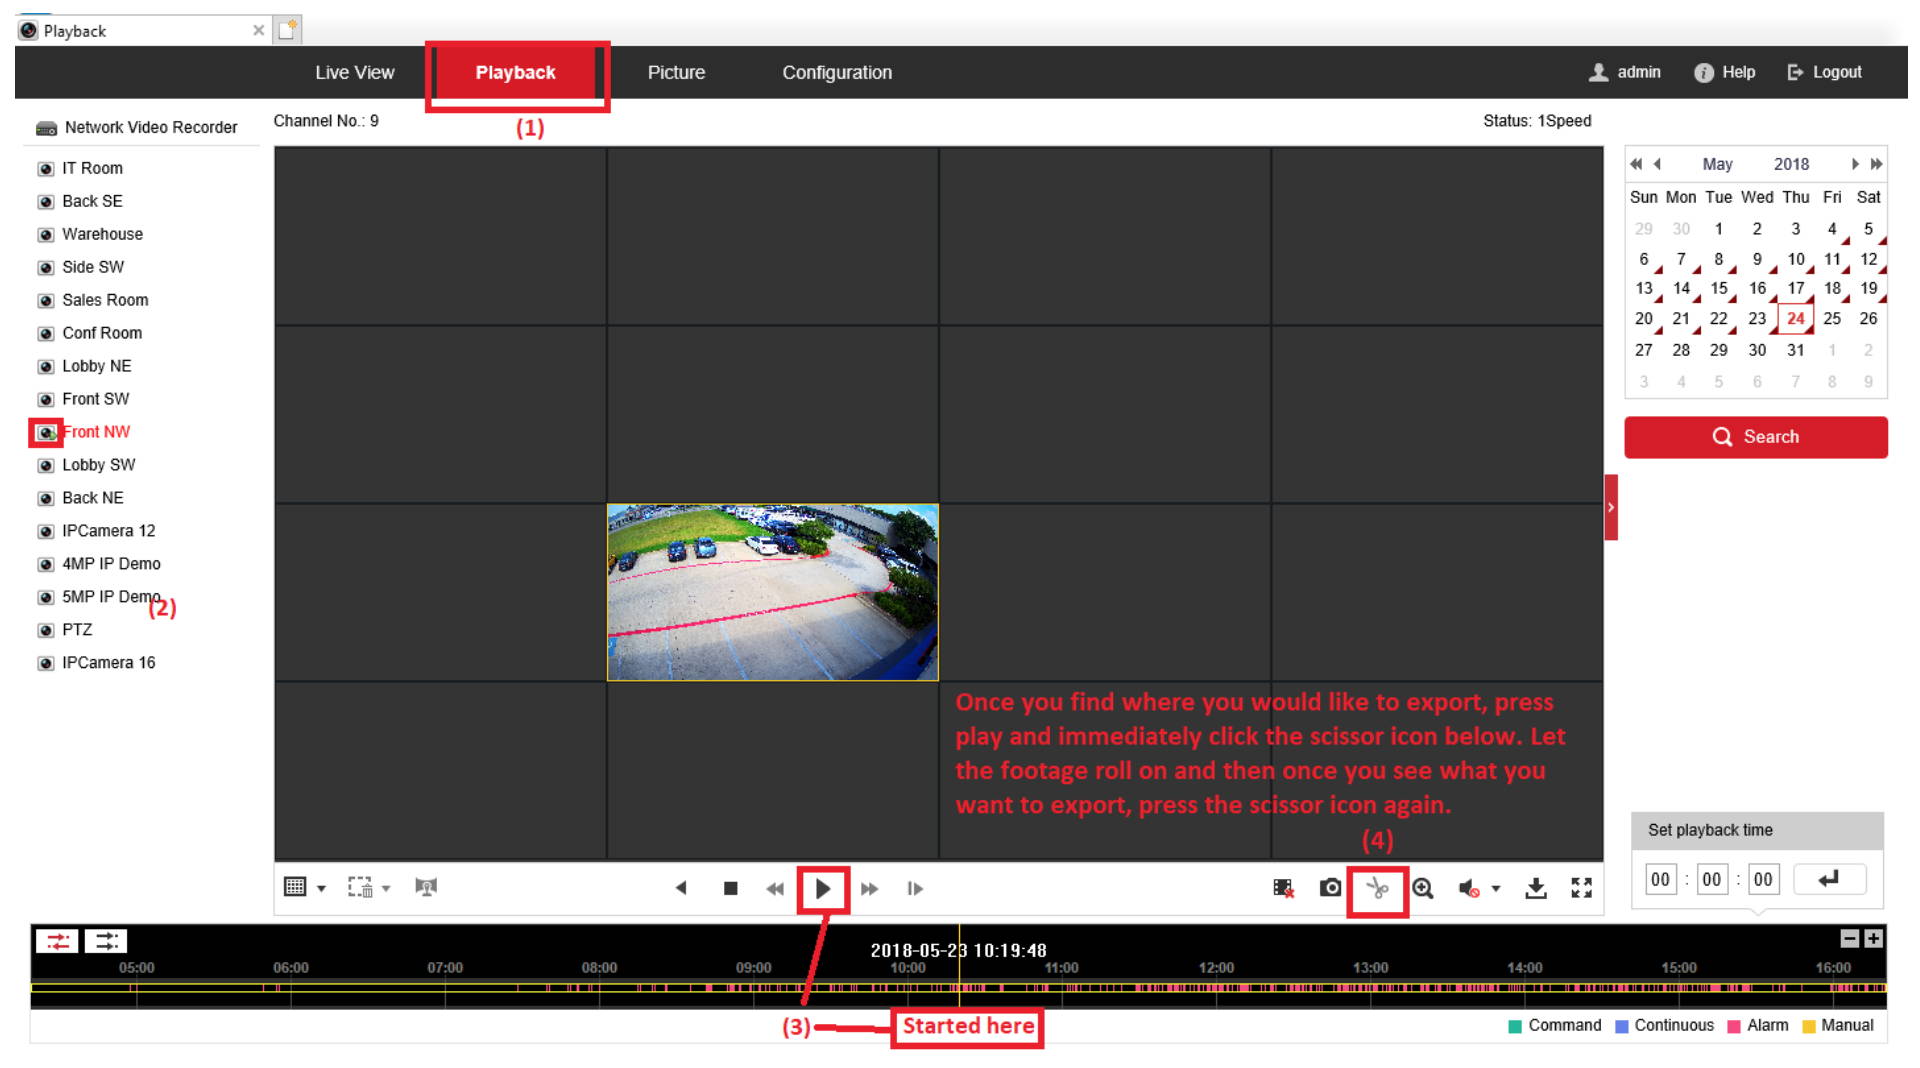
Task: Select the PTZ camera
Action: click(77, 630)
